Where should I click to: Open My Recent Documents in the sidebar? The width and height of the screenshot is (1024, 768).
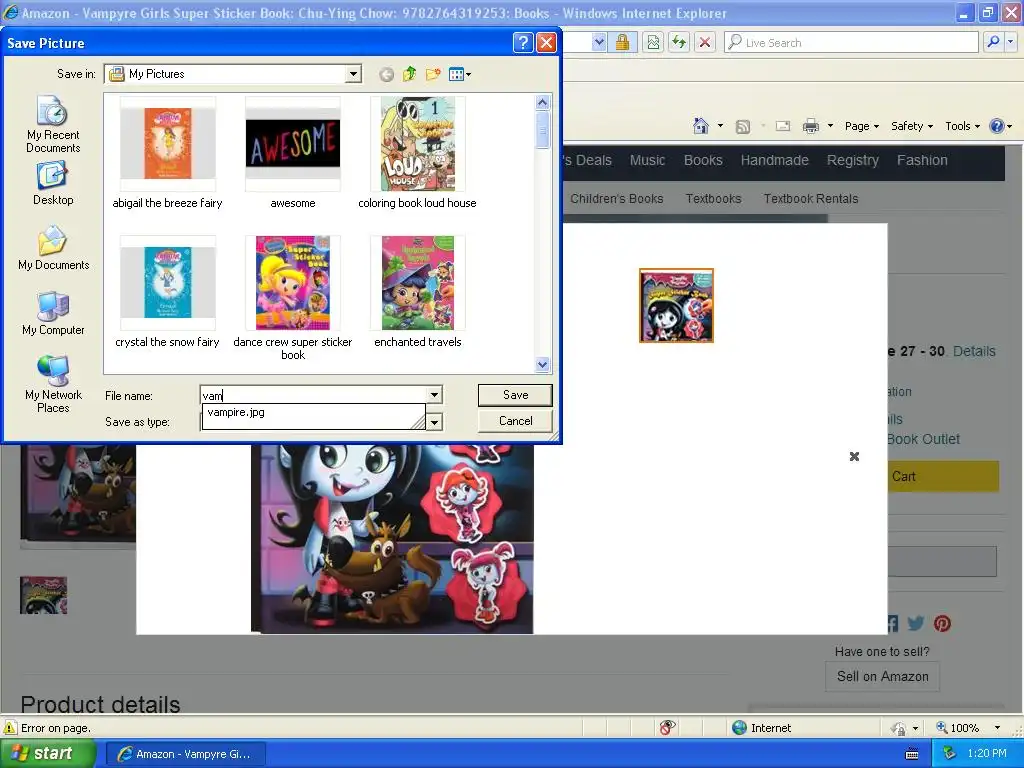pyautogui.click(x=53, y=124)
